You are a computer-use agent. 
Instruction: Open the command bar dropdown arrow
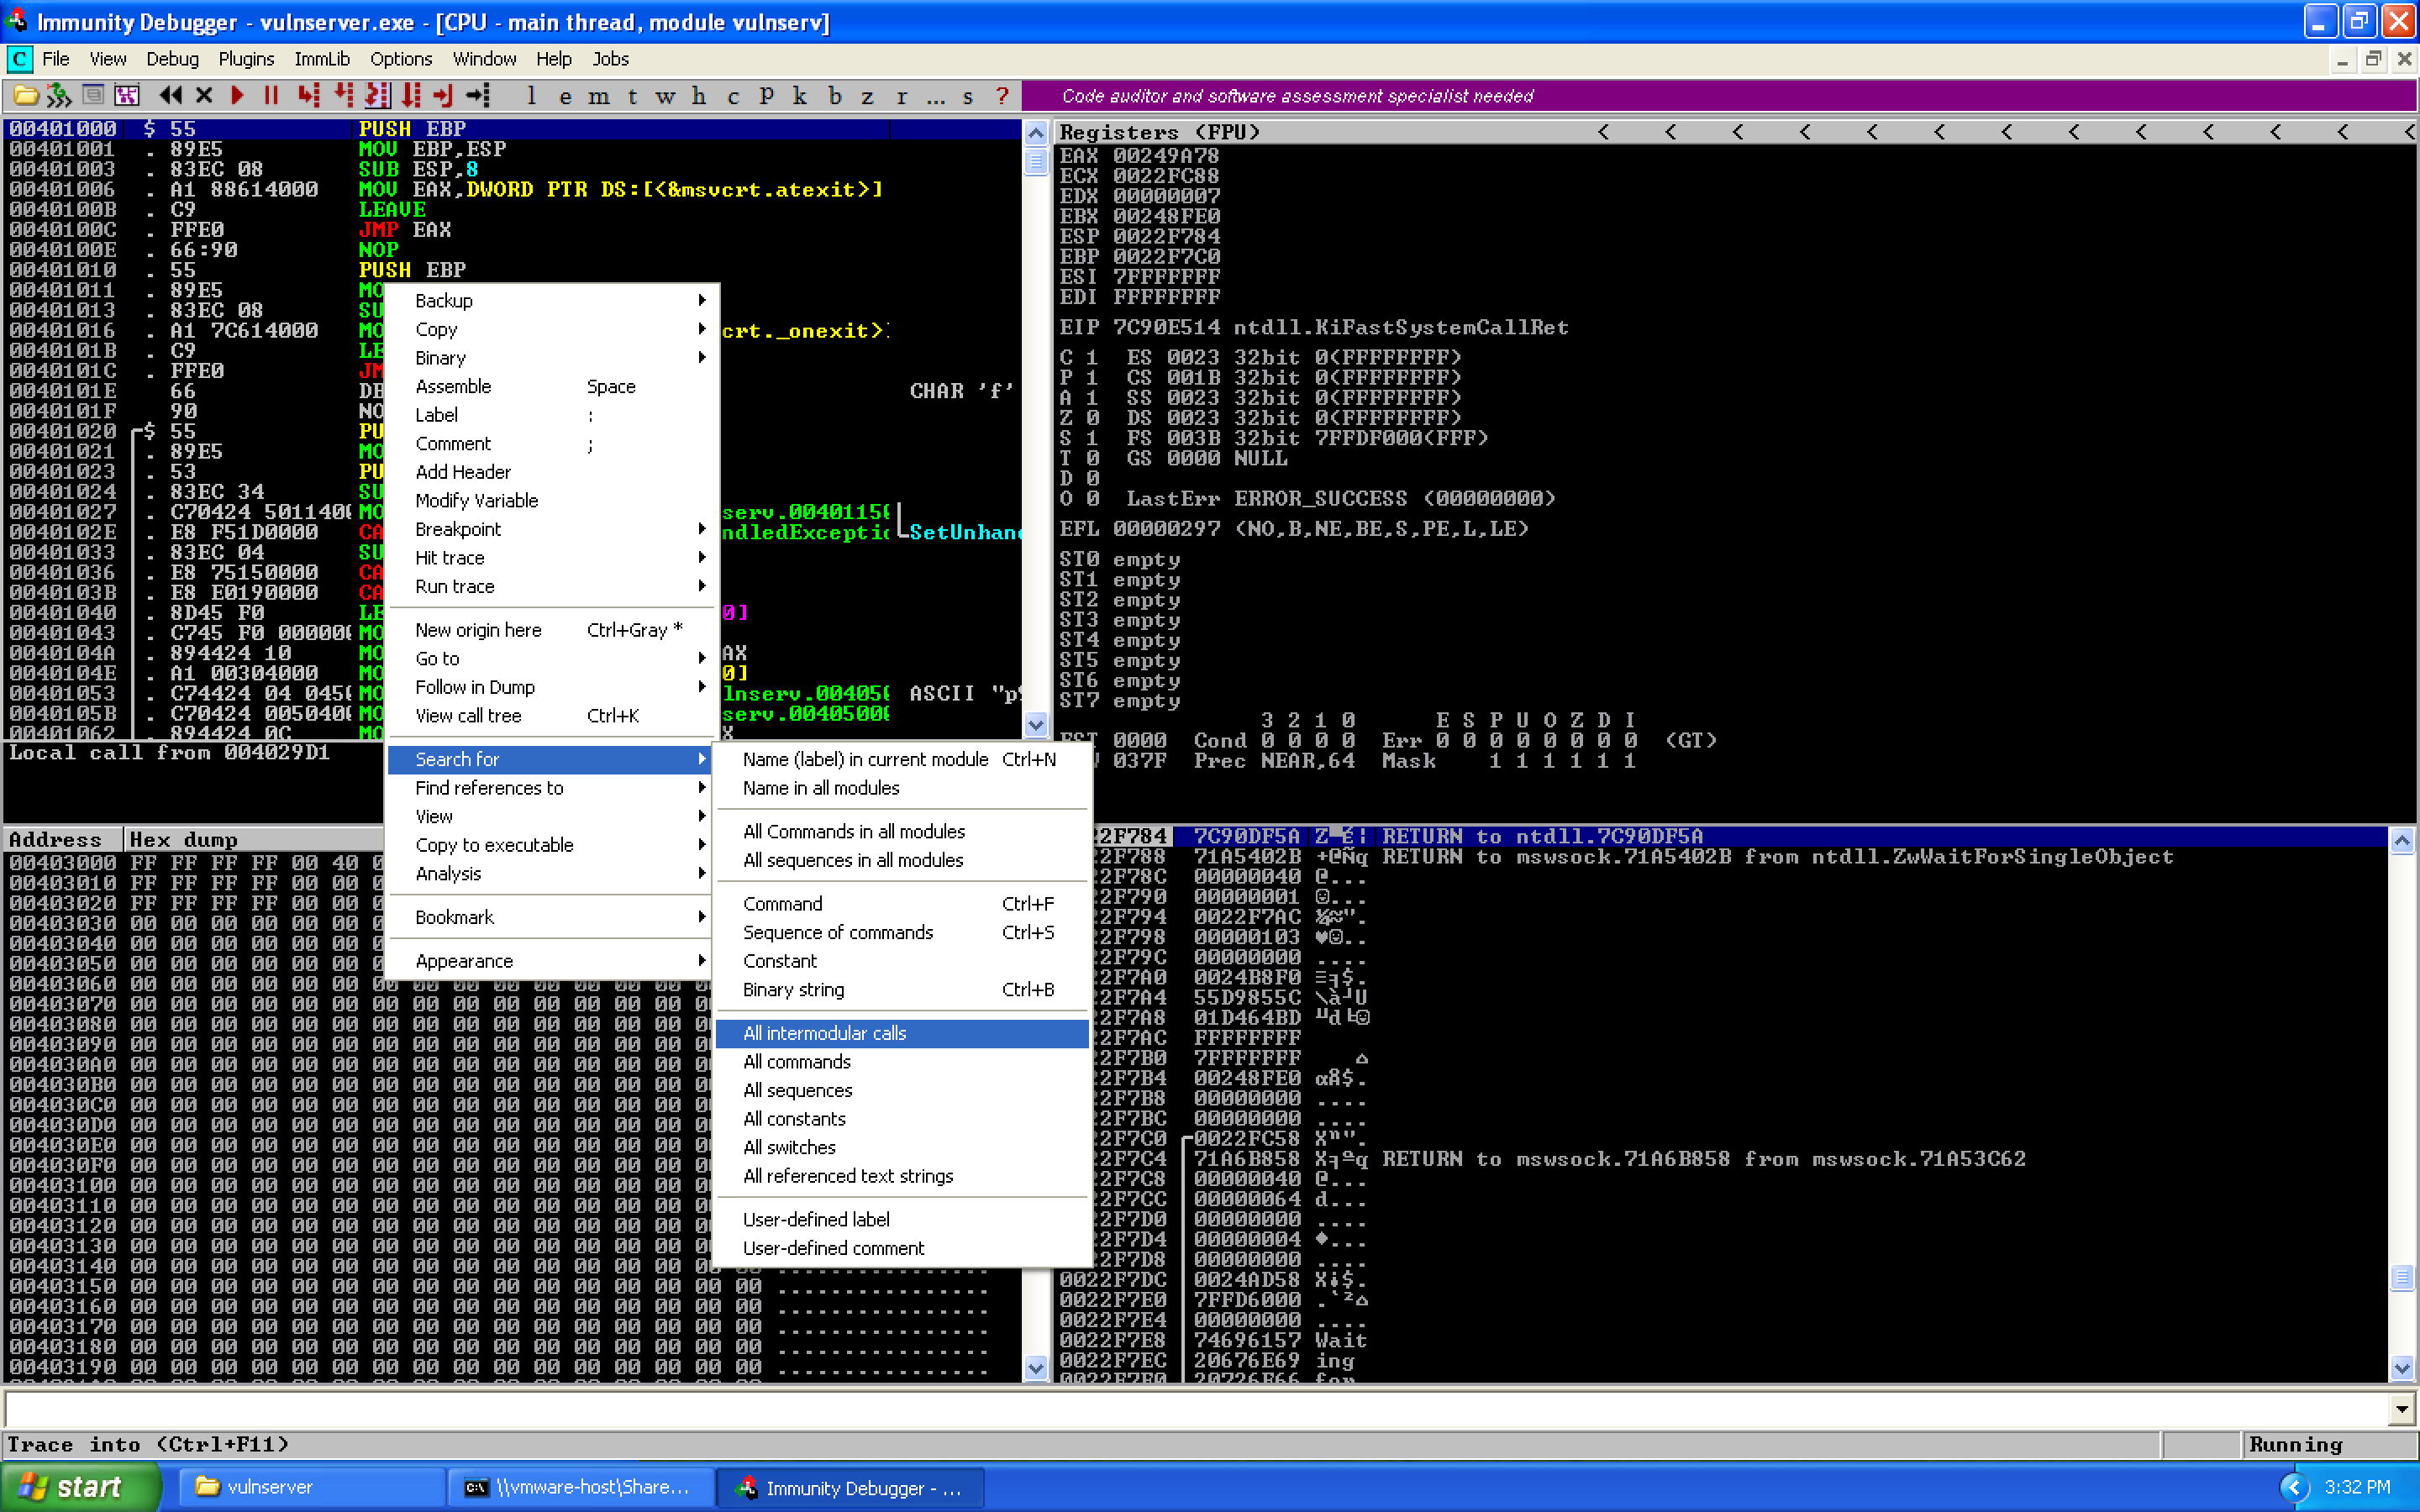click(2402, 1410)
